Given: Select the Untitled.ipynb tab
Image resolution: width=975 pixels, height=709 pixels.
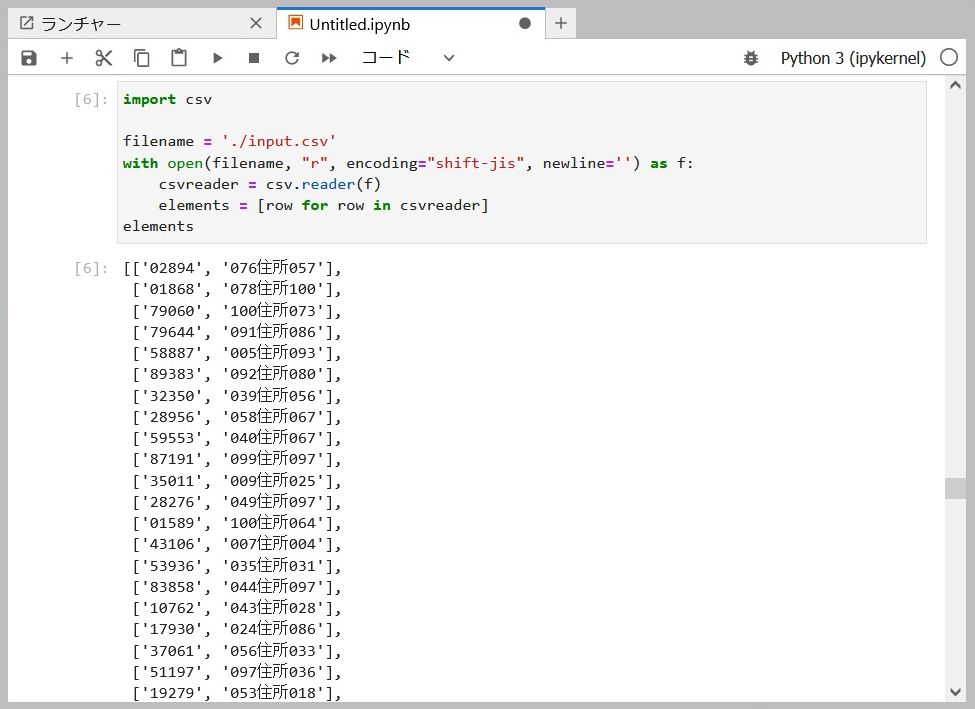Looking at the screenshot, I should pos(410,24).
